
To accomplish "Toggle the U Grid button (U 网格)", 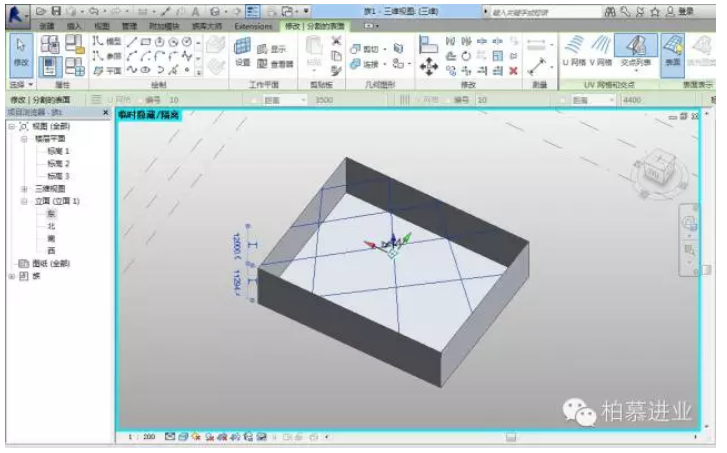I will coord(574,51).
